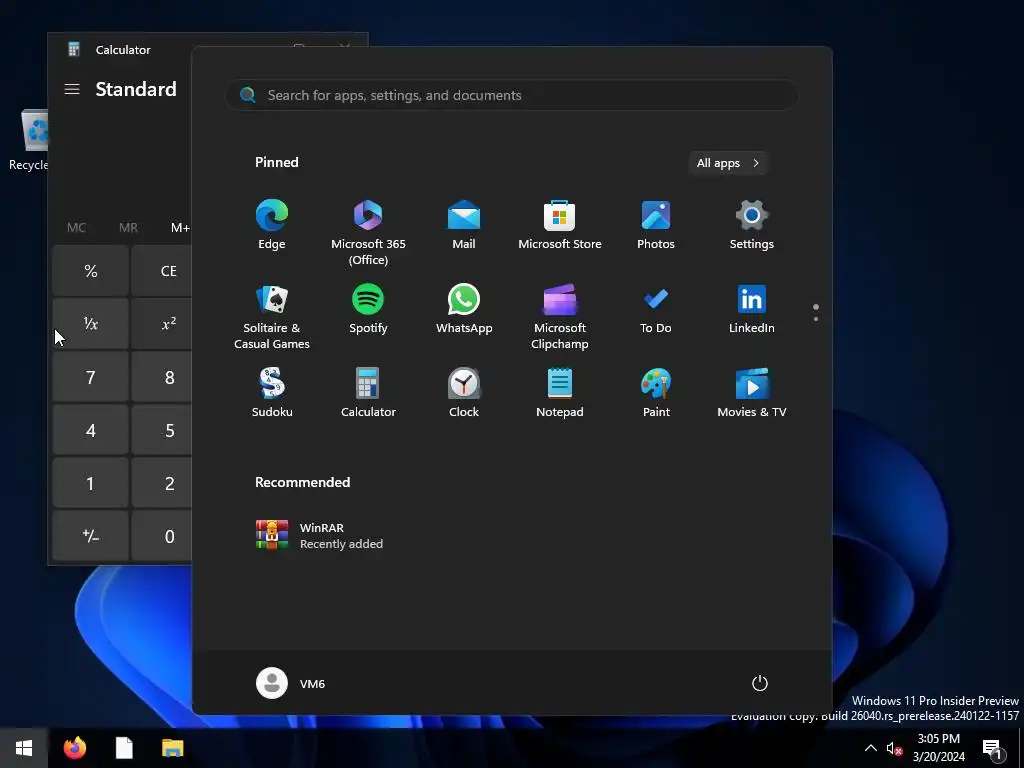This screenshot has width=1024, height=768.
Task: Click the 5 key in Calculator
Action: [162, 430]
